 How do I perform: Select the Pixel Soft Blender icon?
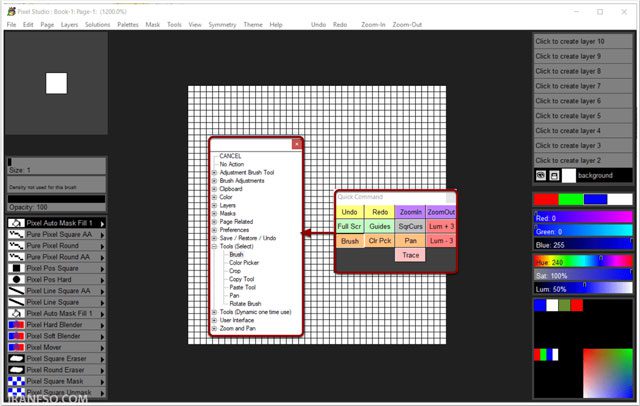(x=16, y=336)
